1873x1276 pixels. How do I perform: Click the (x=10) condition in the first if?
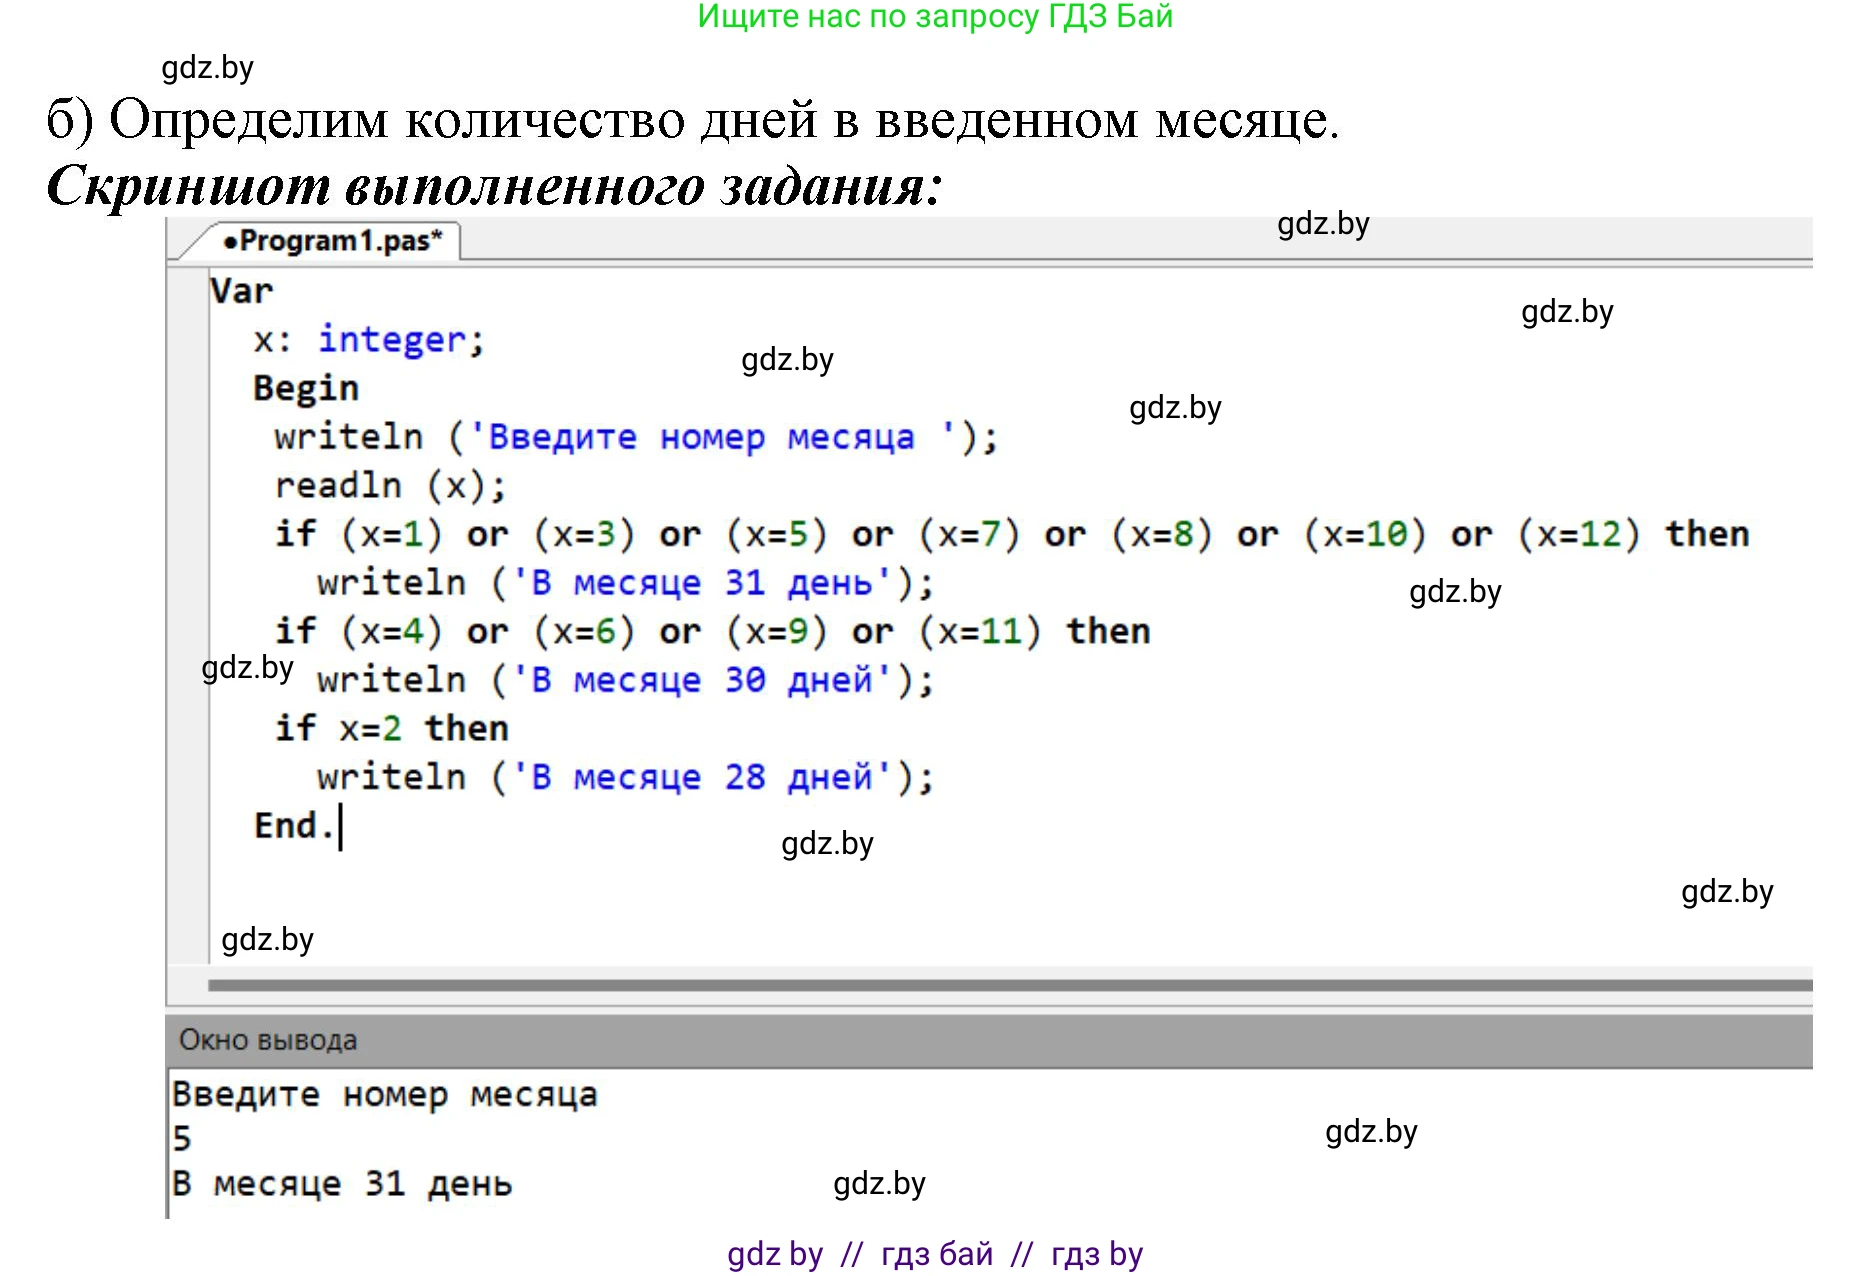1364,534
